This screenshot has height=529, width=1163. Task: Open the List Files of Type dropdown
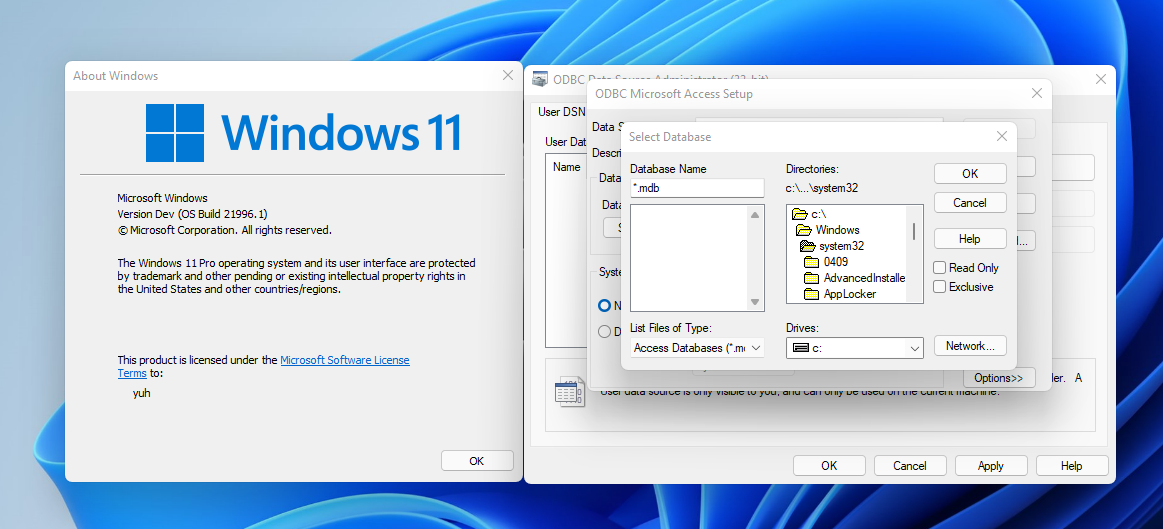point(697,347)
